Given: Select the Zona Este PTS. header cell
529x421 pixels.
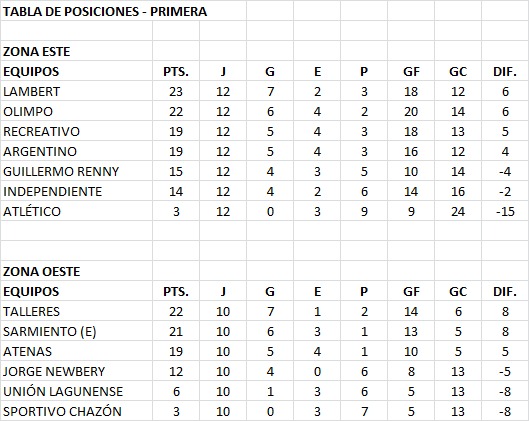Looking at the screenshot, I should coord(176,72).
